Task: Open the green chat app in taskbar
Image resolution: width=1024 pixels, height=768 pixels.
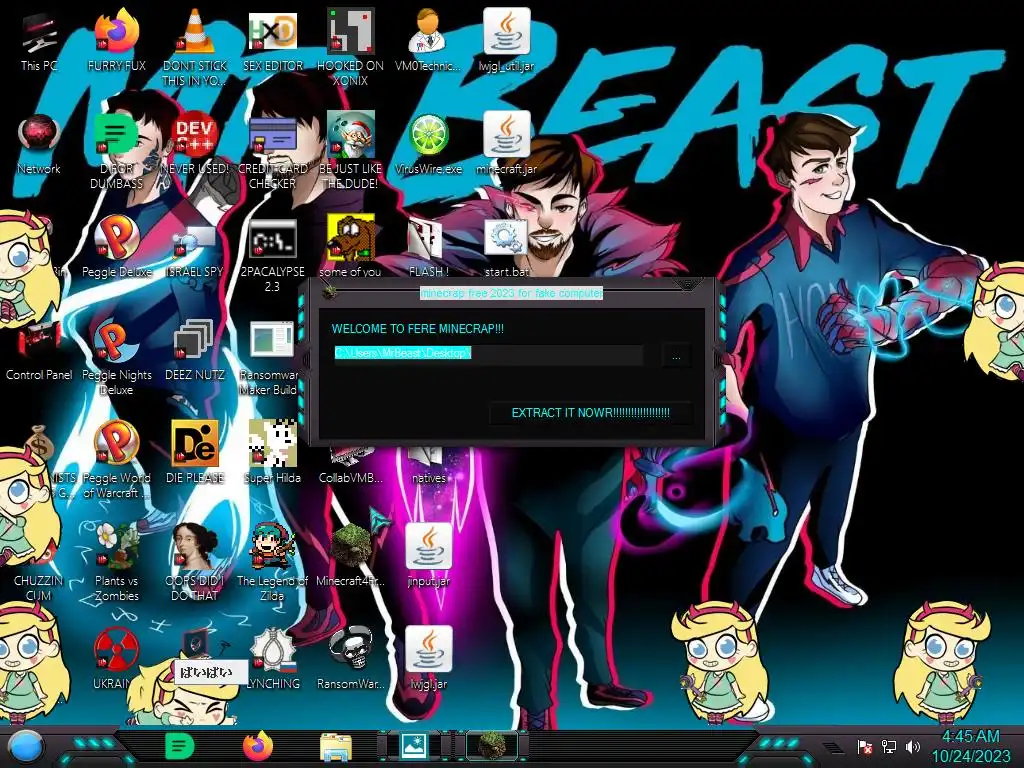Action: pyautogui.click(x=179, y=746)
